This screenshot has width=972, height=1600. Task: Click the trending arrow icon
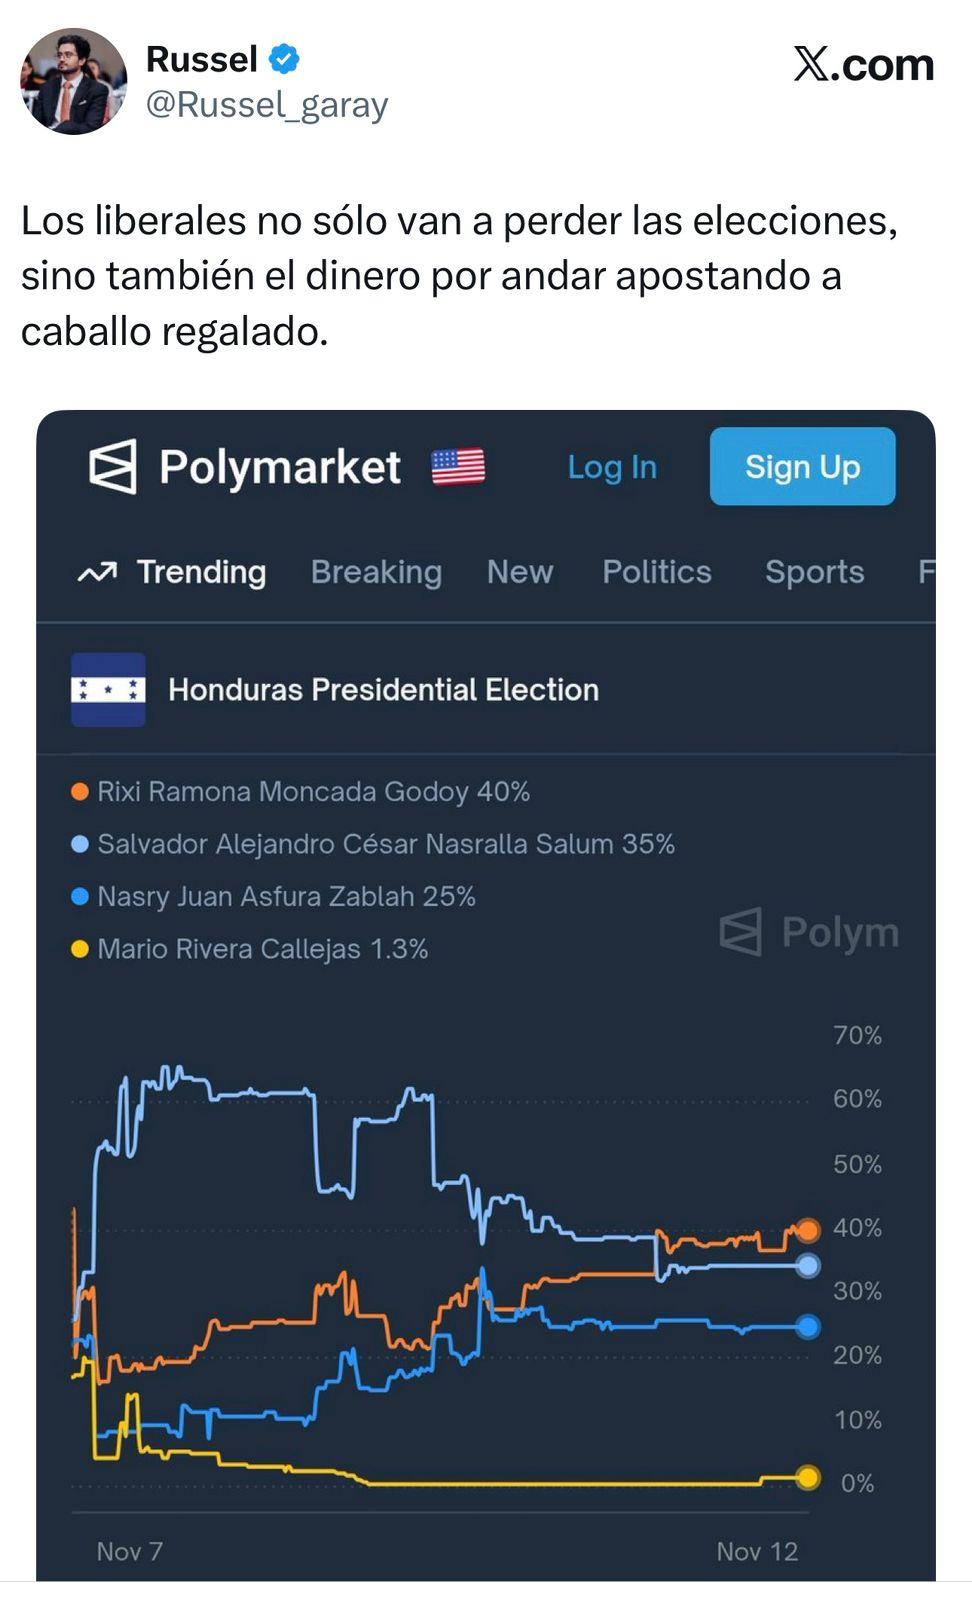coord(97,572)
